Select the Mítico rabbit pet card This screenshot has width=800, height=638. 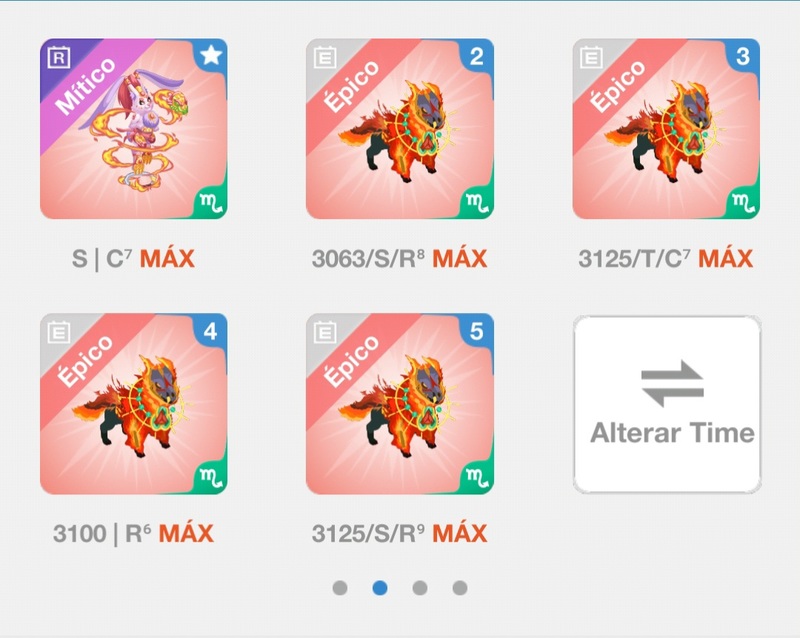(134, 129)
